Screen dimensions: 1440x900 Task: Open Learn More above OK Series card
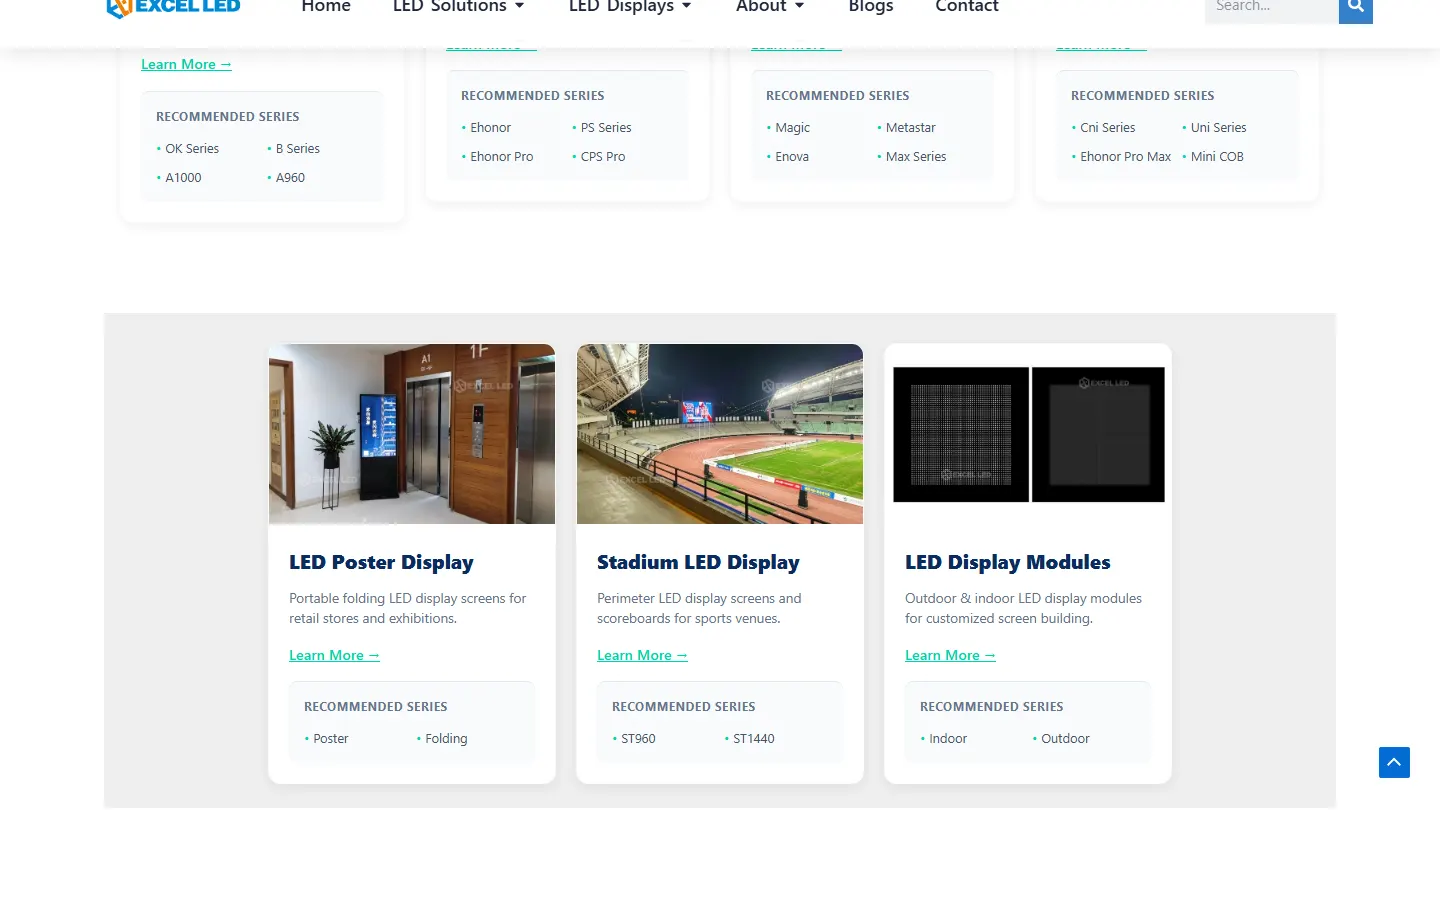click(x=186, y=64)
